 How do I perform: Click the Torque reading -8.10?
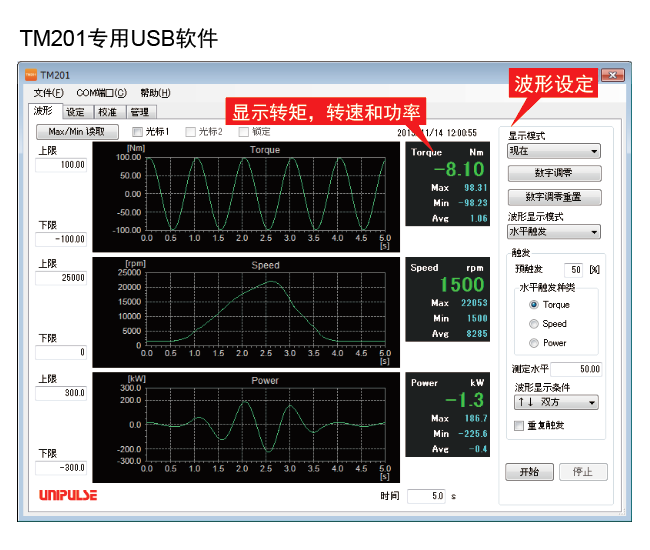[x=459, y=169]
